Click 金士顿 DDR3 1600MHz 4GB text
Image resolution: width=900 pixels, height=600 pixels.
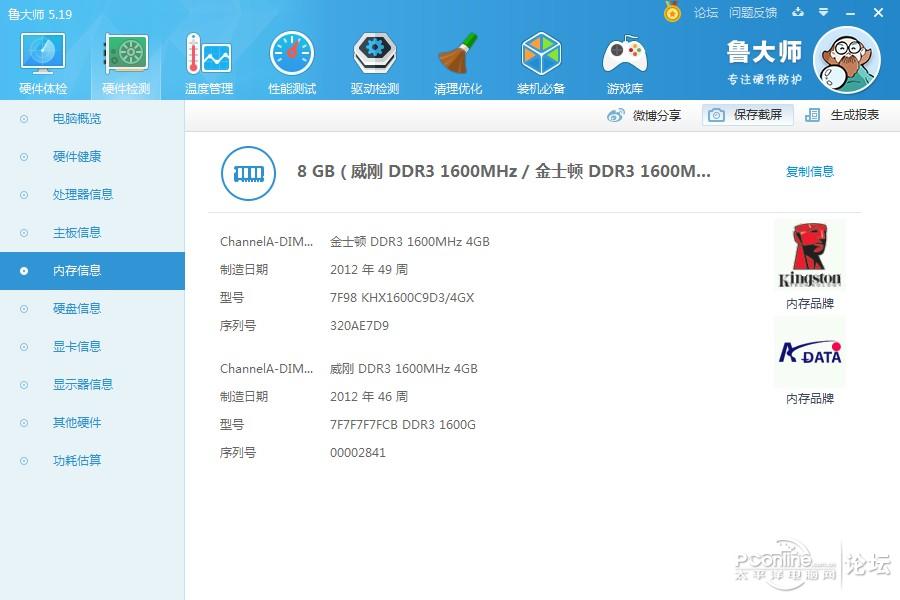(x=410, y=242)
